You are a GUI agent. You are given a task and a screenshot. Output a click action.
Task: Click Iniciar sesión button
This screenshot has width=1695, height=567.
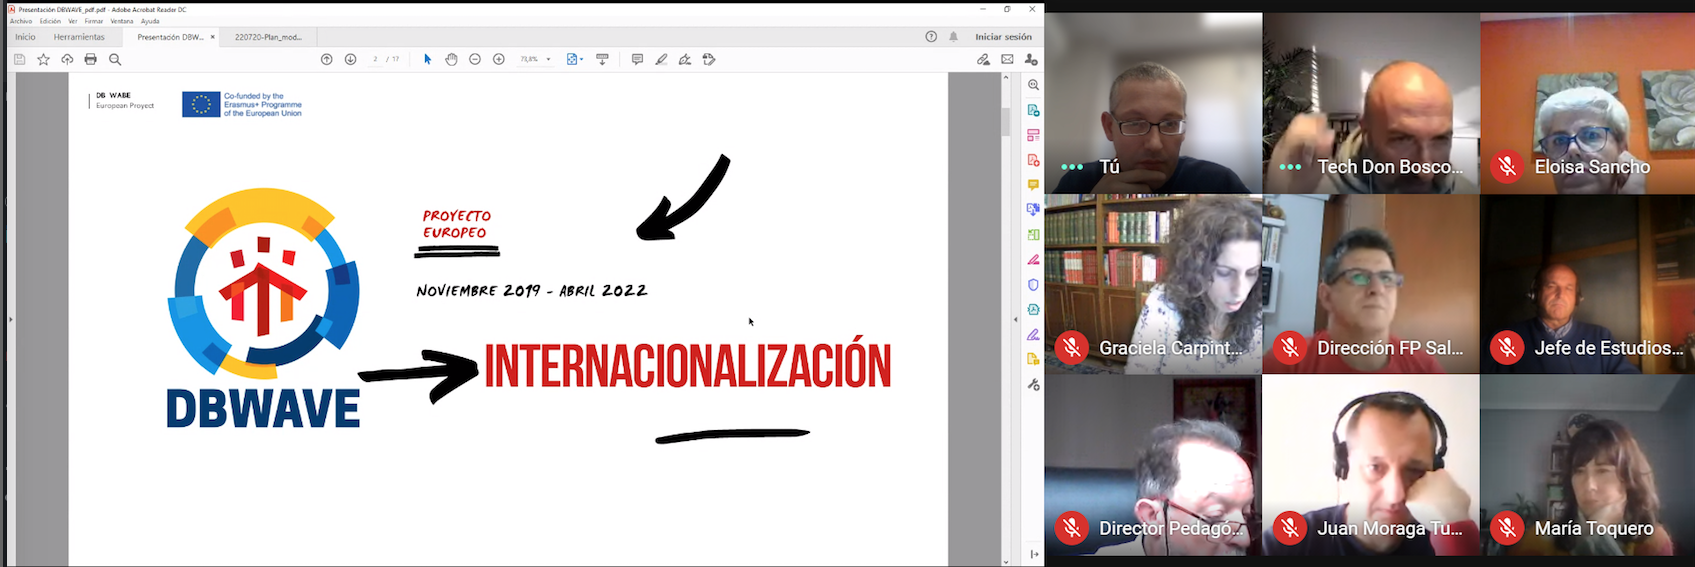1003,37
